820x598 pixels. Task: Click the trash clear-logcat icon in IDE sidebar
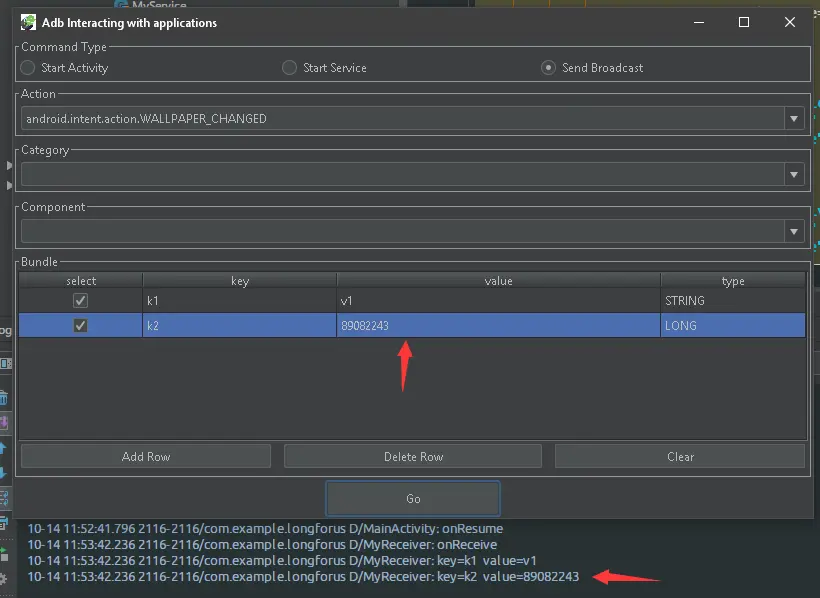point(4,398)
